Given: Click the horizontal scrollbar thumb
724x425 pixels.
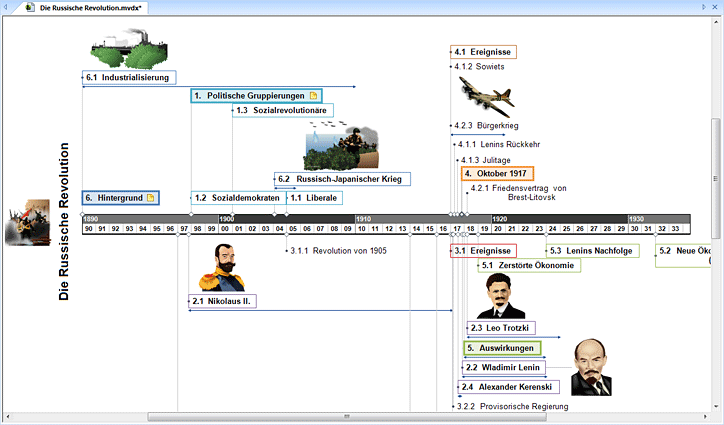Looking at the screenshot, I should (x=347, y=417).
